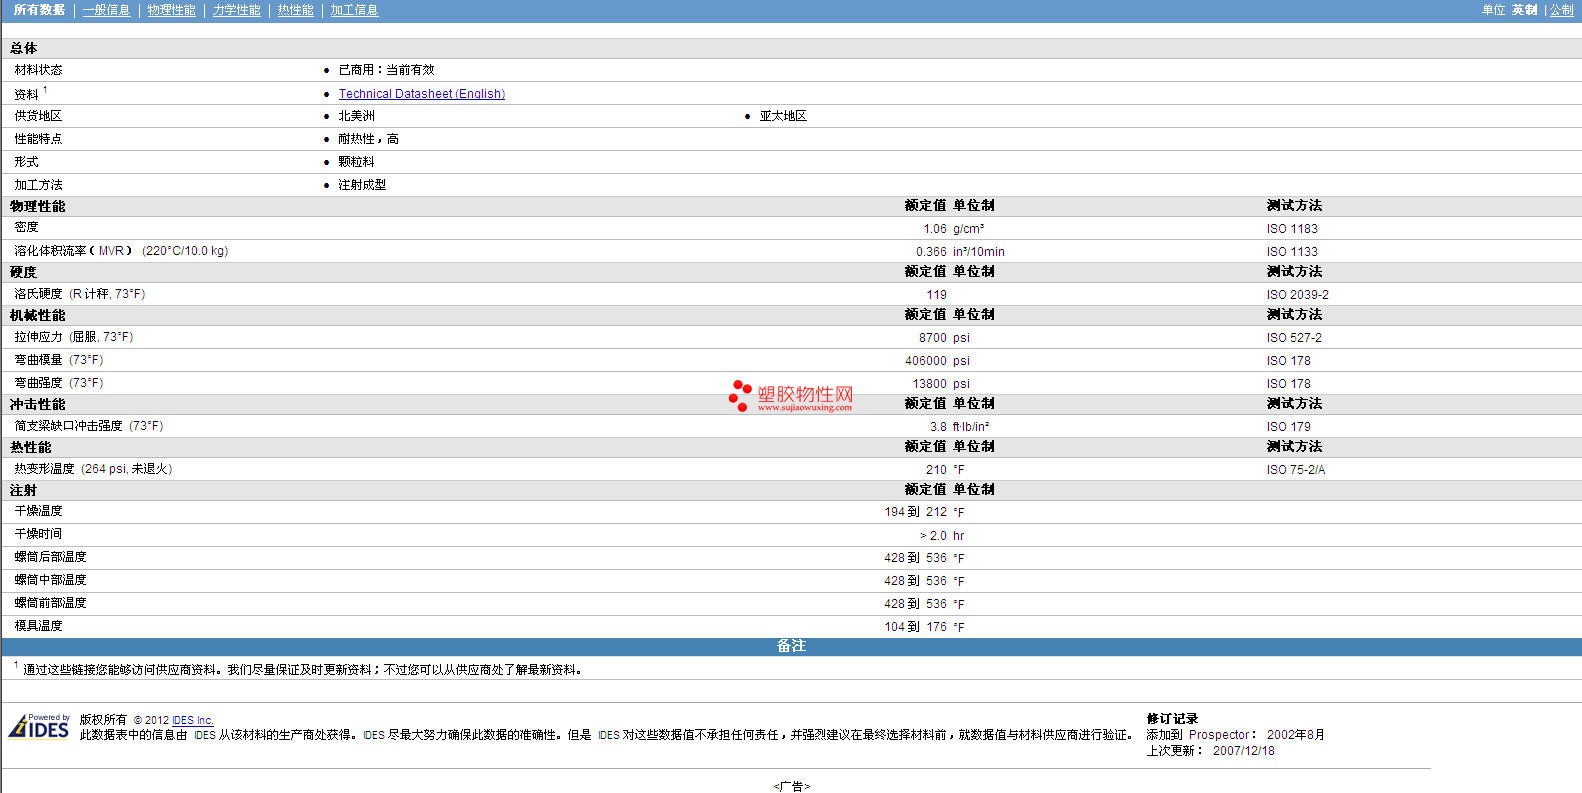Open the 一般信息 tab
This screenshot has width=1582, height=793.
[106, 10]
